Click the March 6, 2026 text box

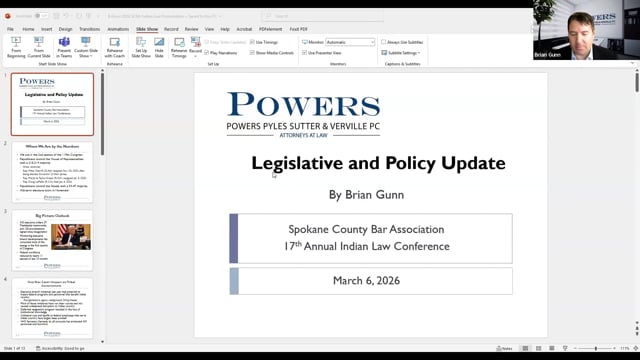coord(371,281)
